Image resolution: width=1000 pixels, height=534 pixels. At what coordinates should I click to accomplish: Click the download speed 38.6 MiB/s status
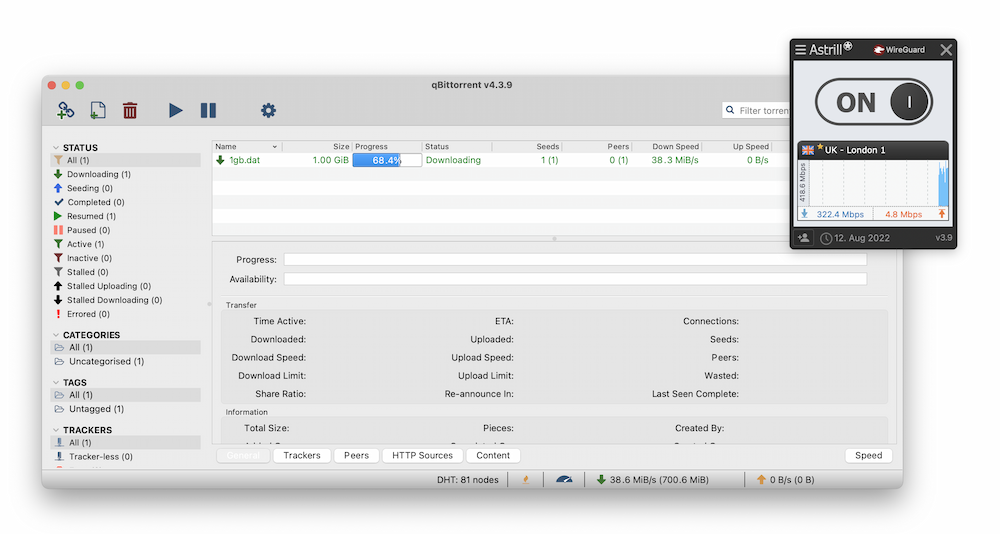652,480
